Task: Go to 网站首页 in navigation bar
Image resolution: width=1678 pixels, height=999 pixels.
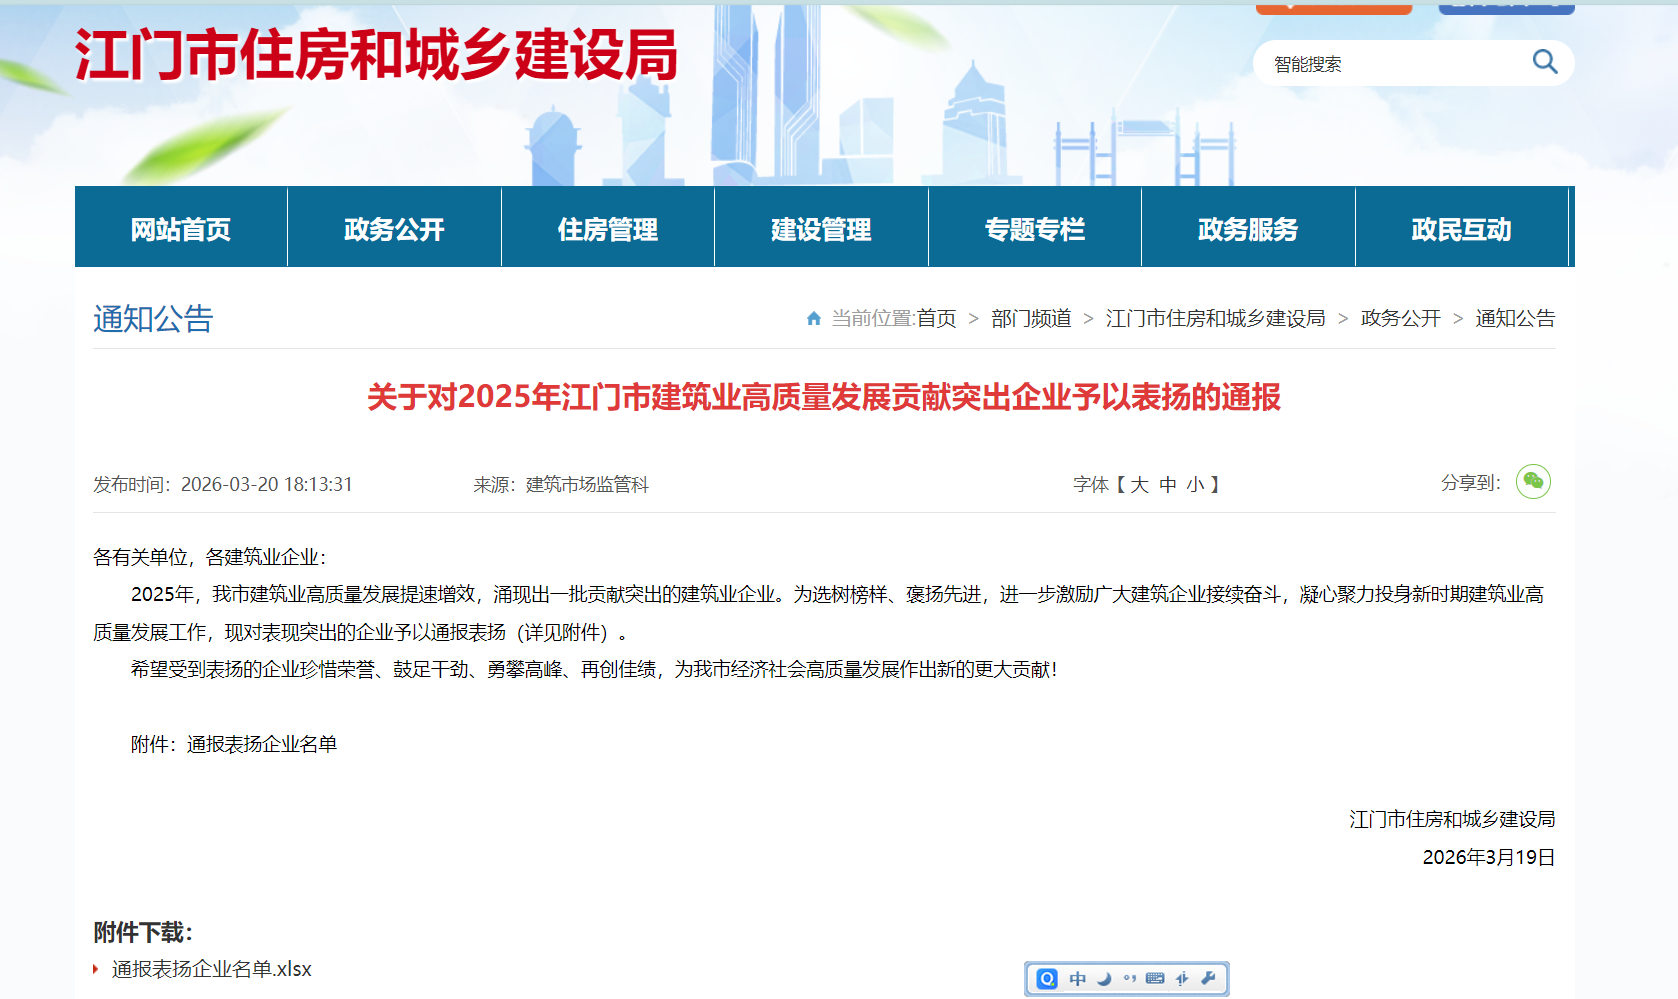Action: point(181,229)
